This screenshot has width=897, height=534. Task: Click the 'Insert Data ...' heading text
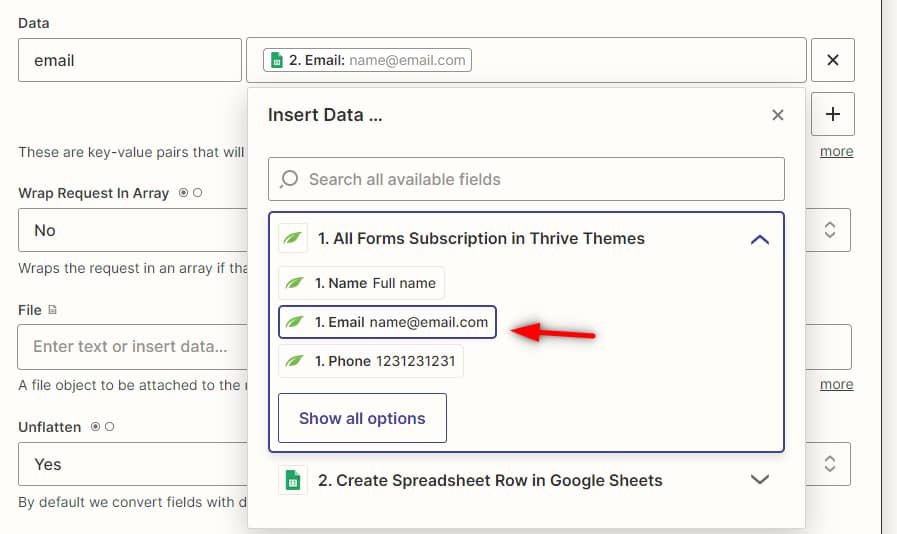click(325, 114)
